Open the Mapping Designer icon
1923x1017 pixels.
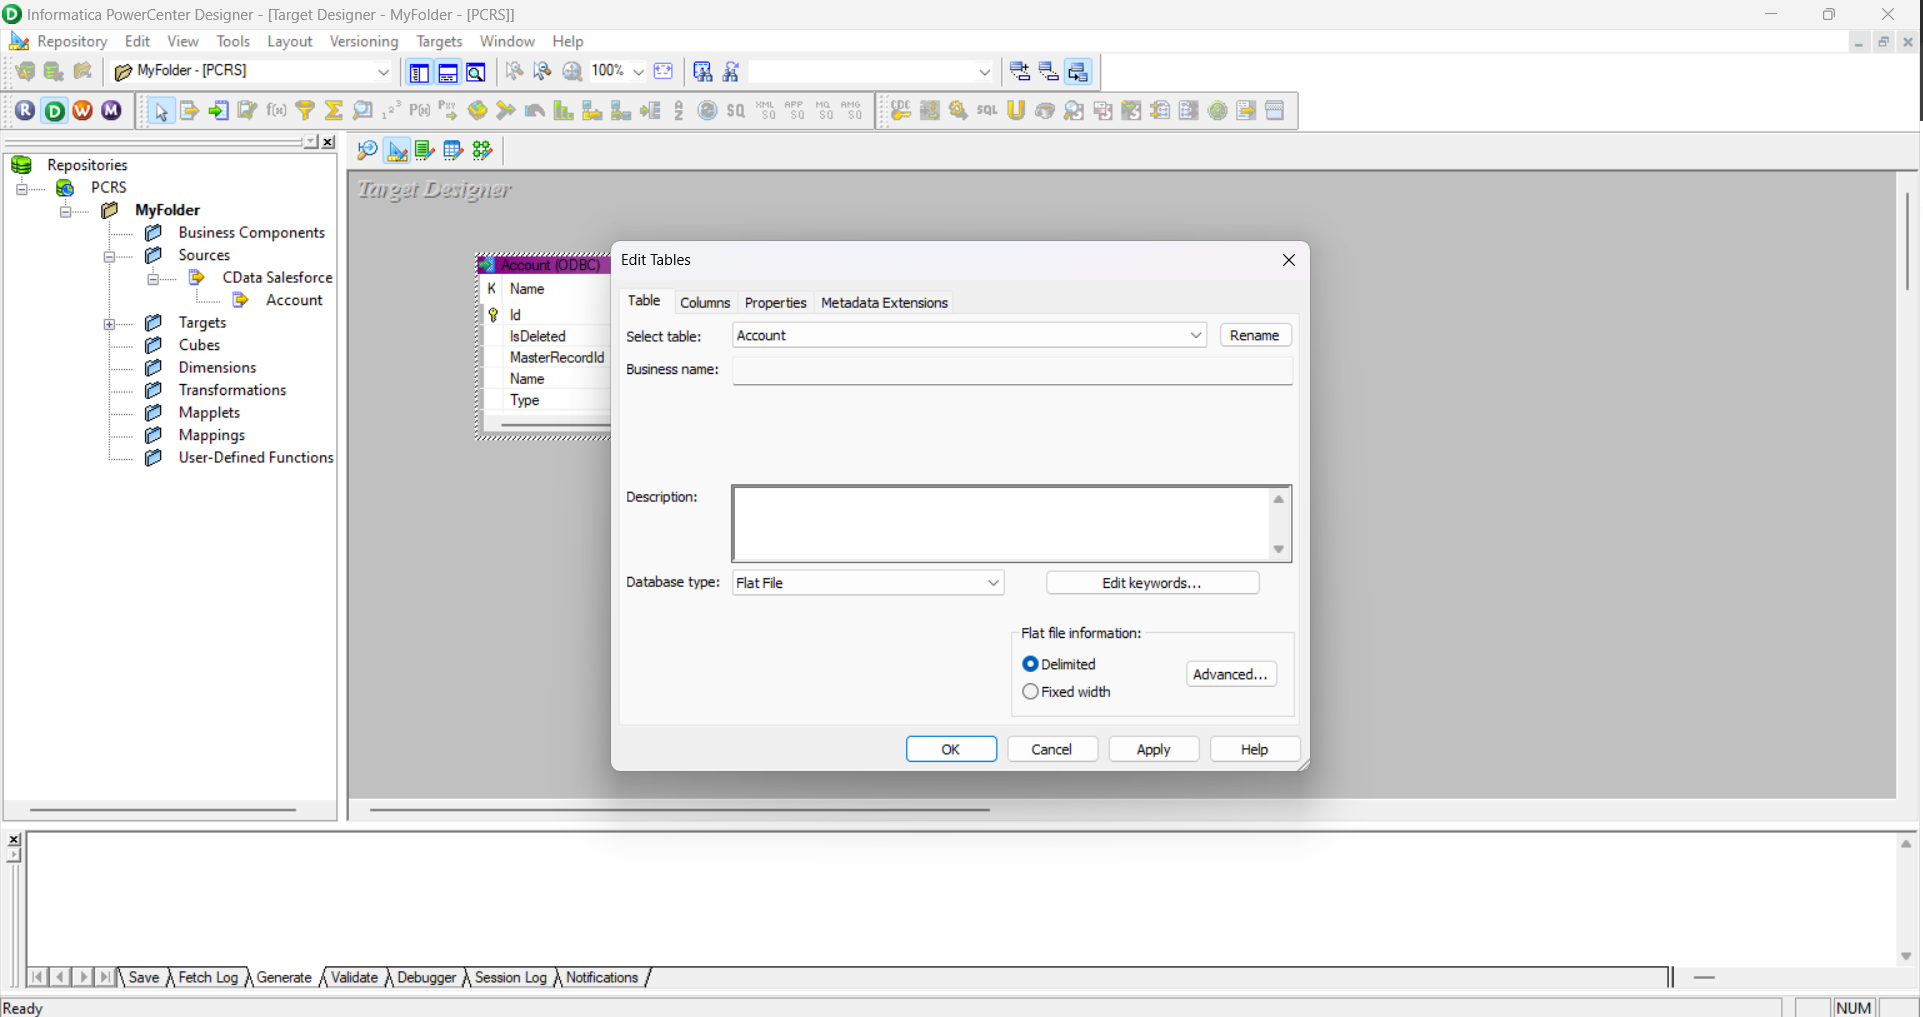(481, 150)
